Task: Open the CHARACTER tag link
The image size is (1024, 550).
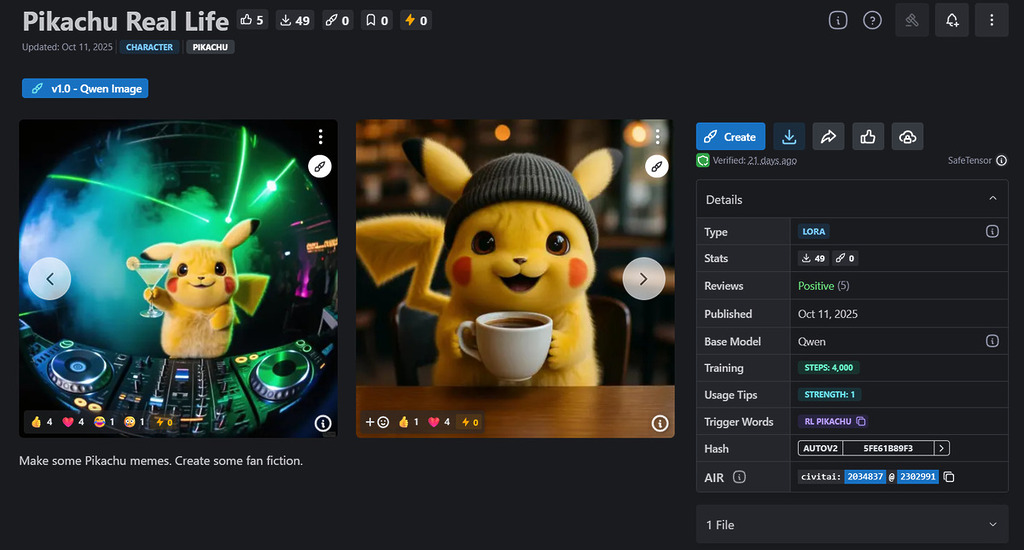Action: click(149, 47)
